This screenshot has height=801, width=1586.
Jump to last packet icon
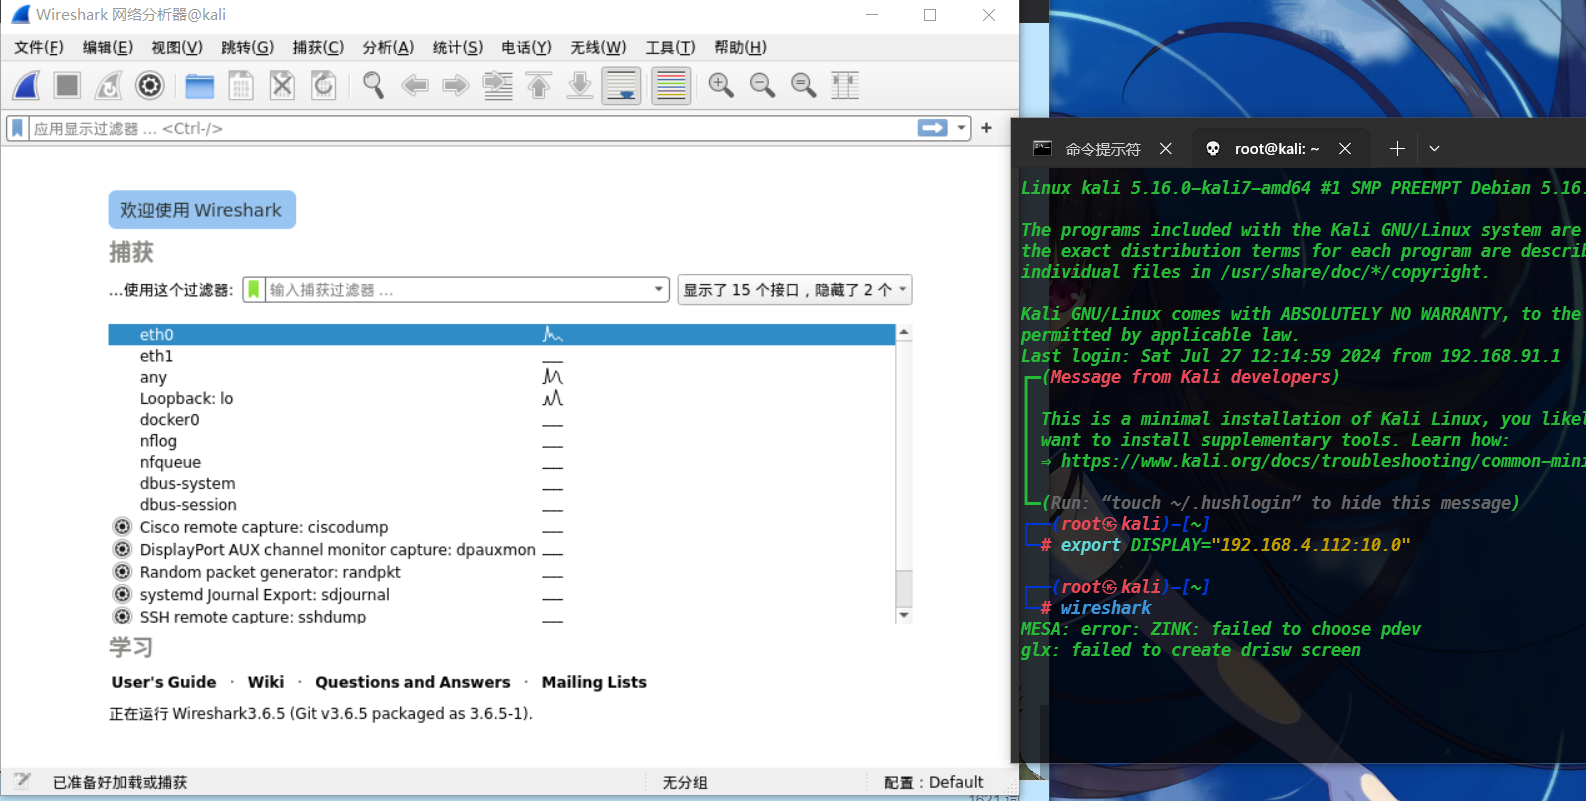pyautogui.click(x=580, y=86)
